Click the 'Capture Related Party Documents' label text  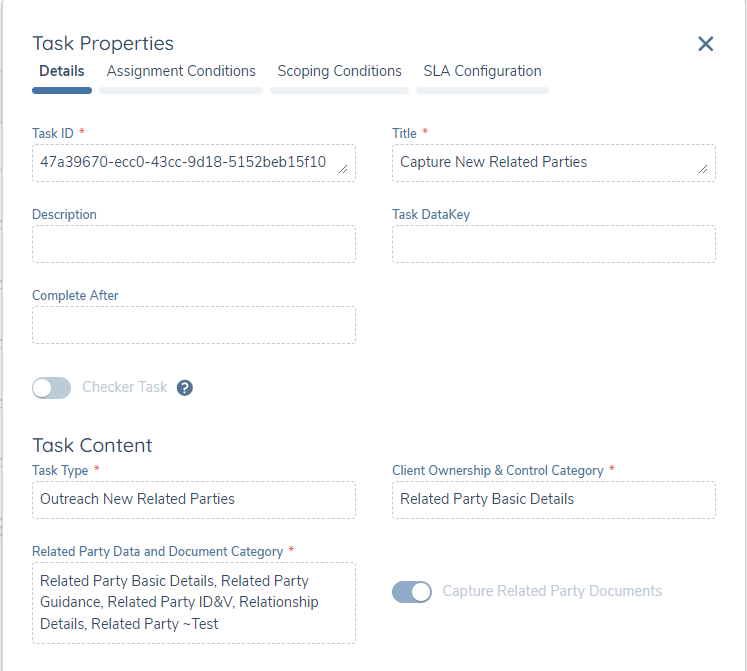pos(552,591)
